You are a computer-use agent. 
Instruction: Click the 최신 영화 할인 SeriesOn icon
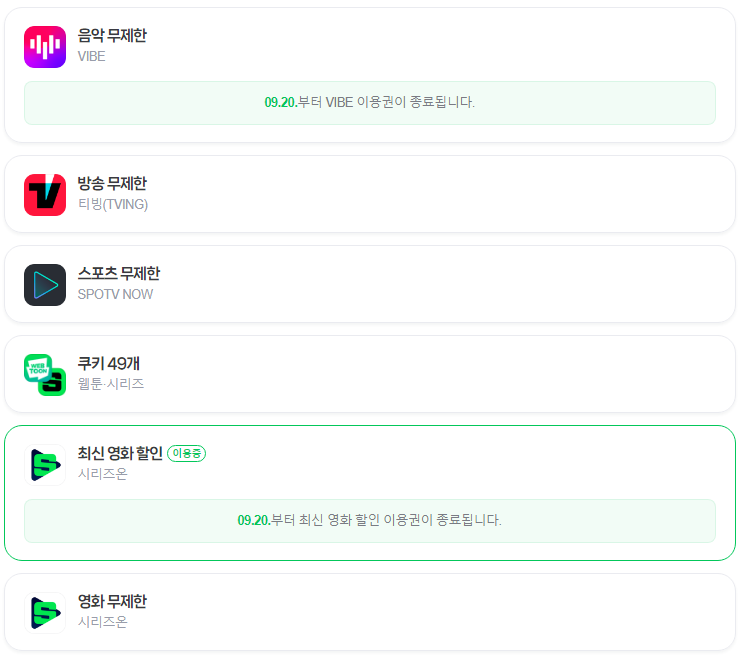point(45,464)
